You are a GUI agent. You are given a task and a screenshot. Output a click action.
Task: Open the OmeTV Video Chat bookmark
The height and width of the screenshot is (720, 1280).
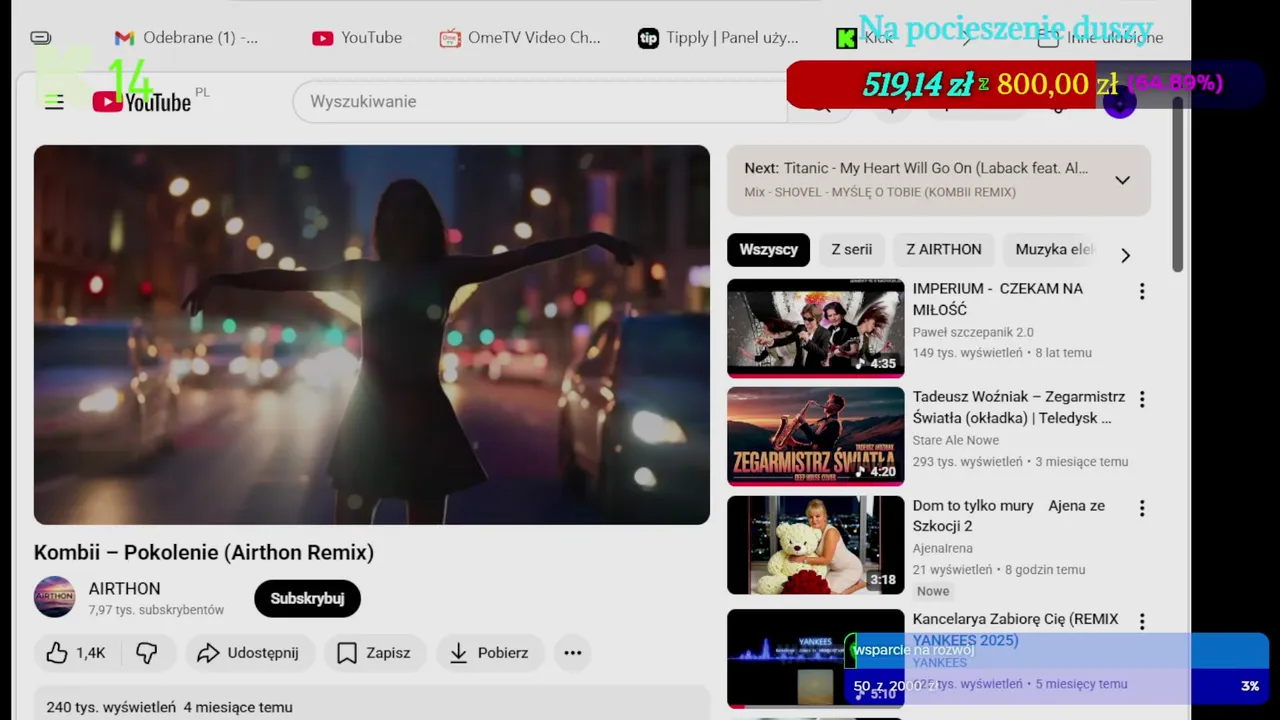(520, 38)
